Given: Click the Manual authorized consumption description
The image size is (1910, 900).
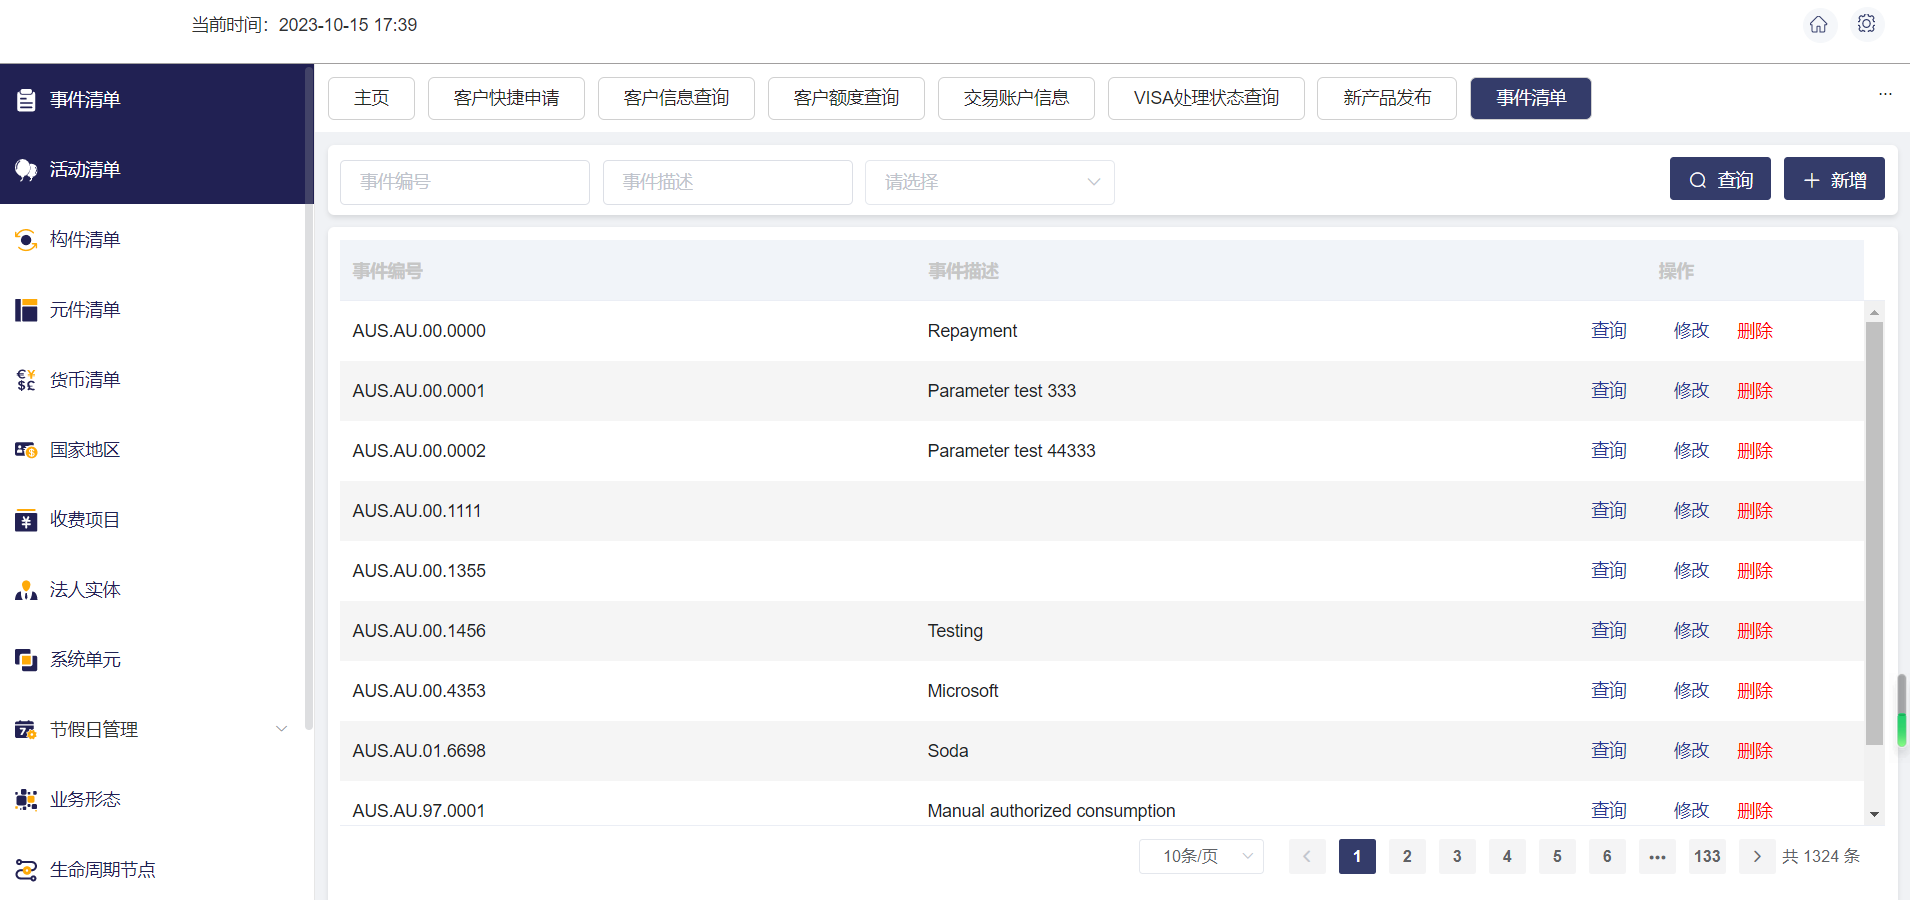Looking at the screenshot, I should tap(1051, 811).
